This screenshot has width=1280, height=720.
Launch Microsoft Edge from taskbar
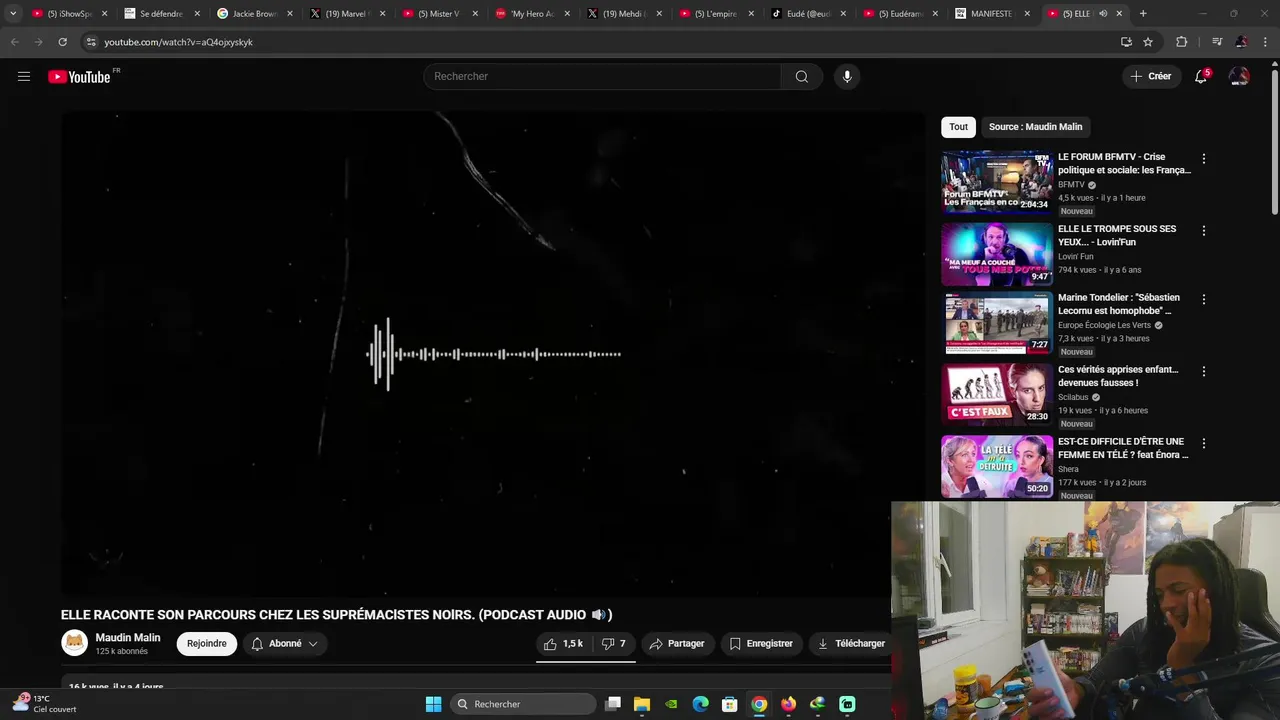701,704
